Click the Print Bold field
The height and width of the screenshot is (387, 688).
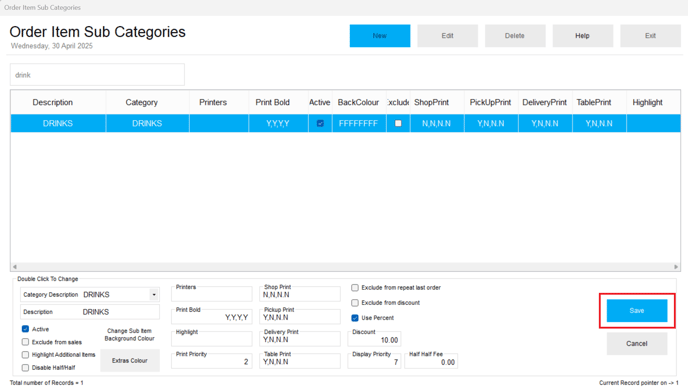(211, 317)
